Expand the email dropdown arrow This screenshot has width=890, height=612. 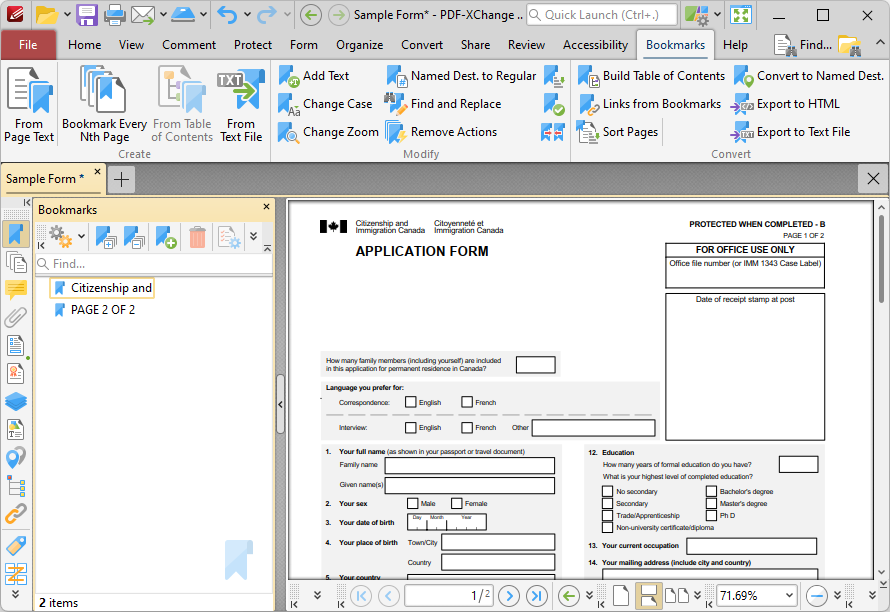[163, 15]
